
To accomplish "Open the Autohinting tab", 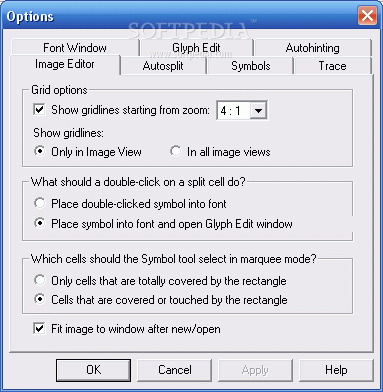I will tap(313, 48).
